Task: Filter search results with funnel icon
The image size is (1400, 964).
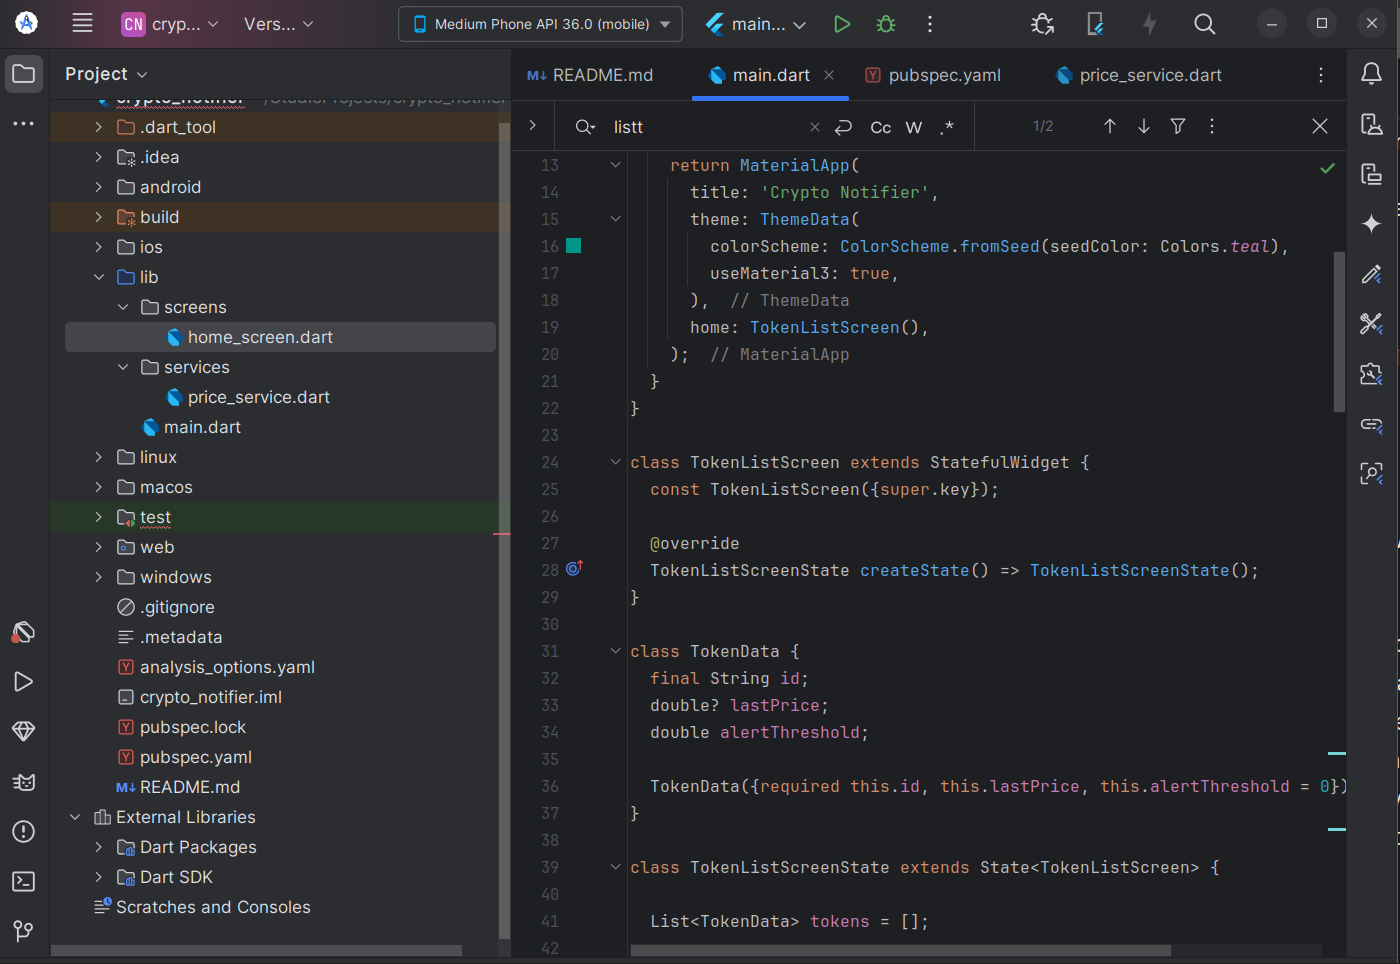Action: [x=1178, y=126]
